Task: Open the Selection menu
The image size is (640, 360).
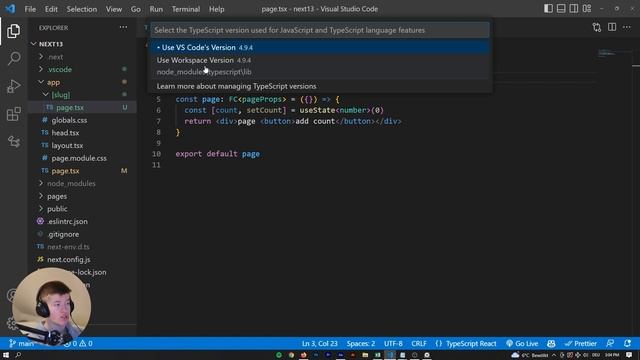Action: click(x=82, y=9)
